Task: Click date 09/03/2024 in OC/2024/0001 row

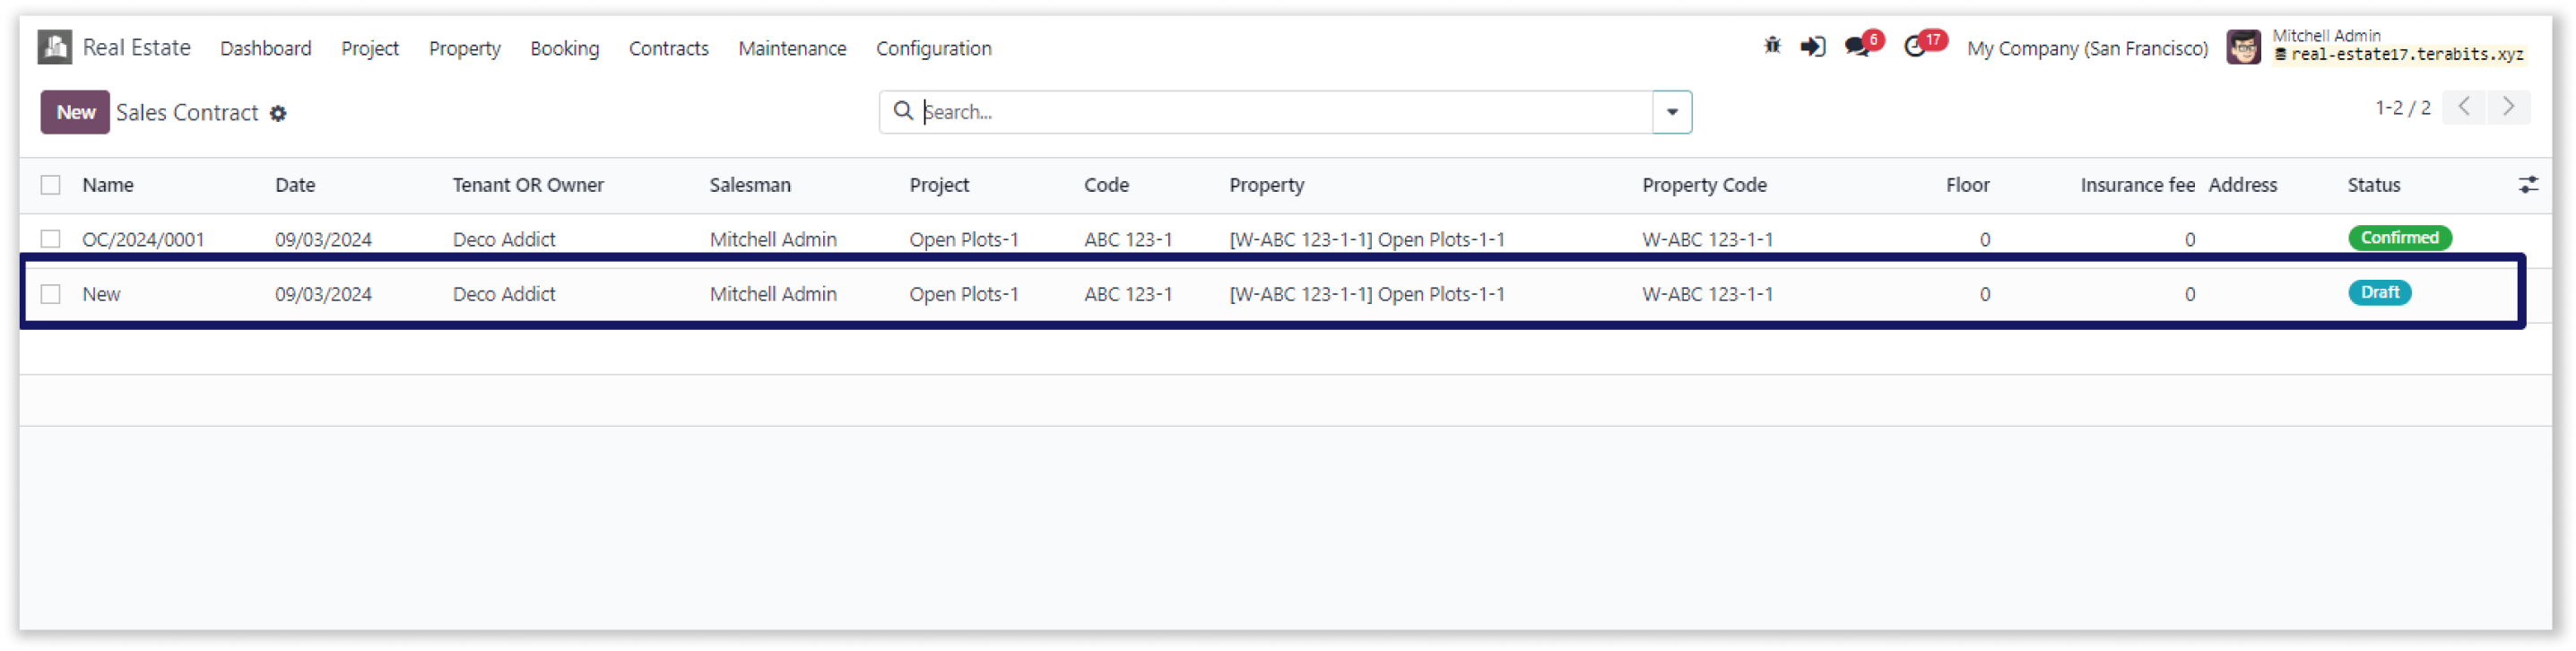Action: [323, 239]
